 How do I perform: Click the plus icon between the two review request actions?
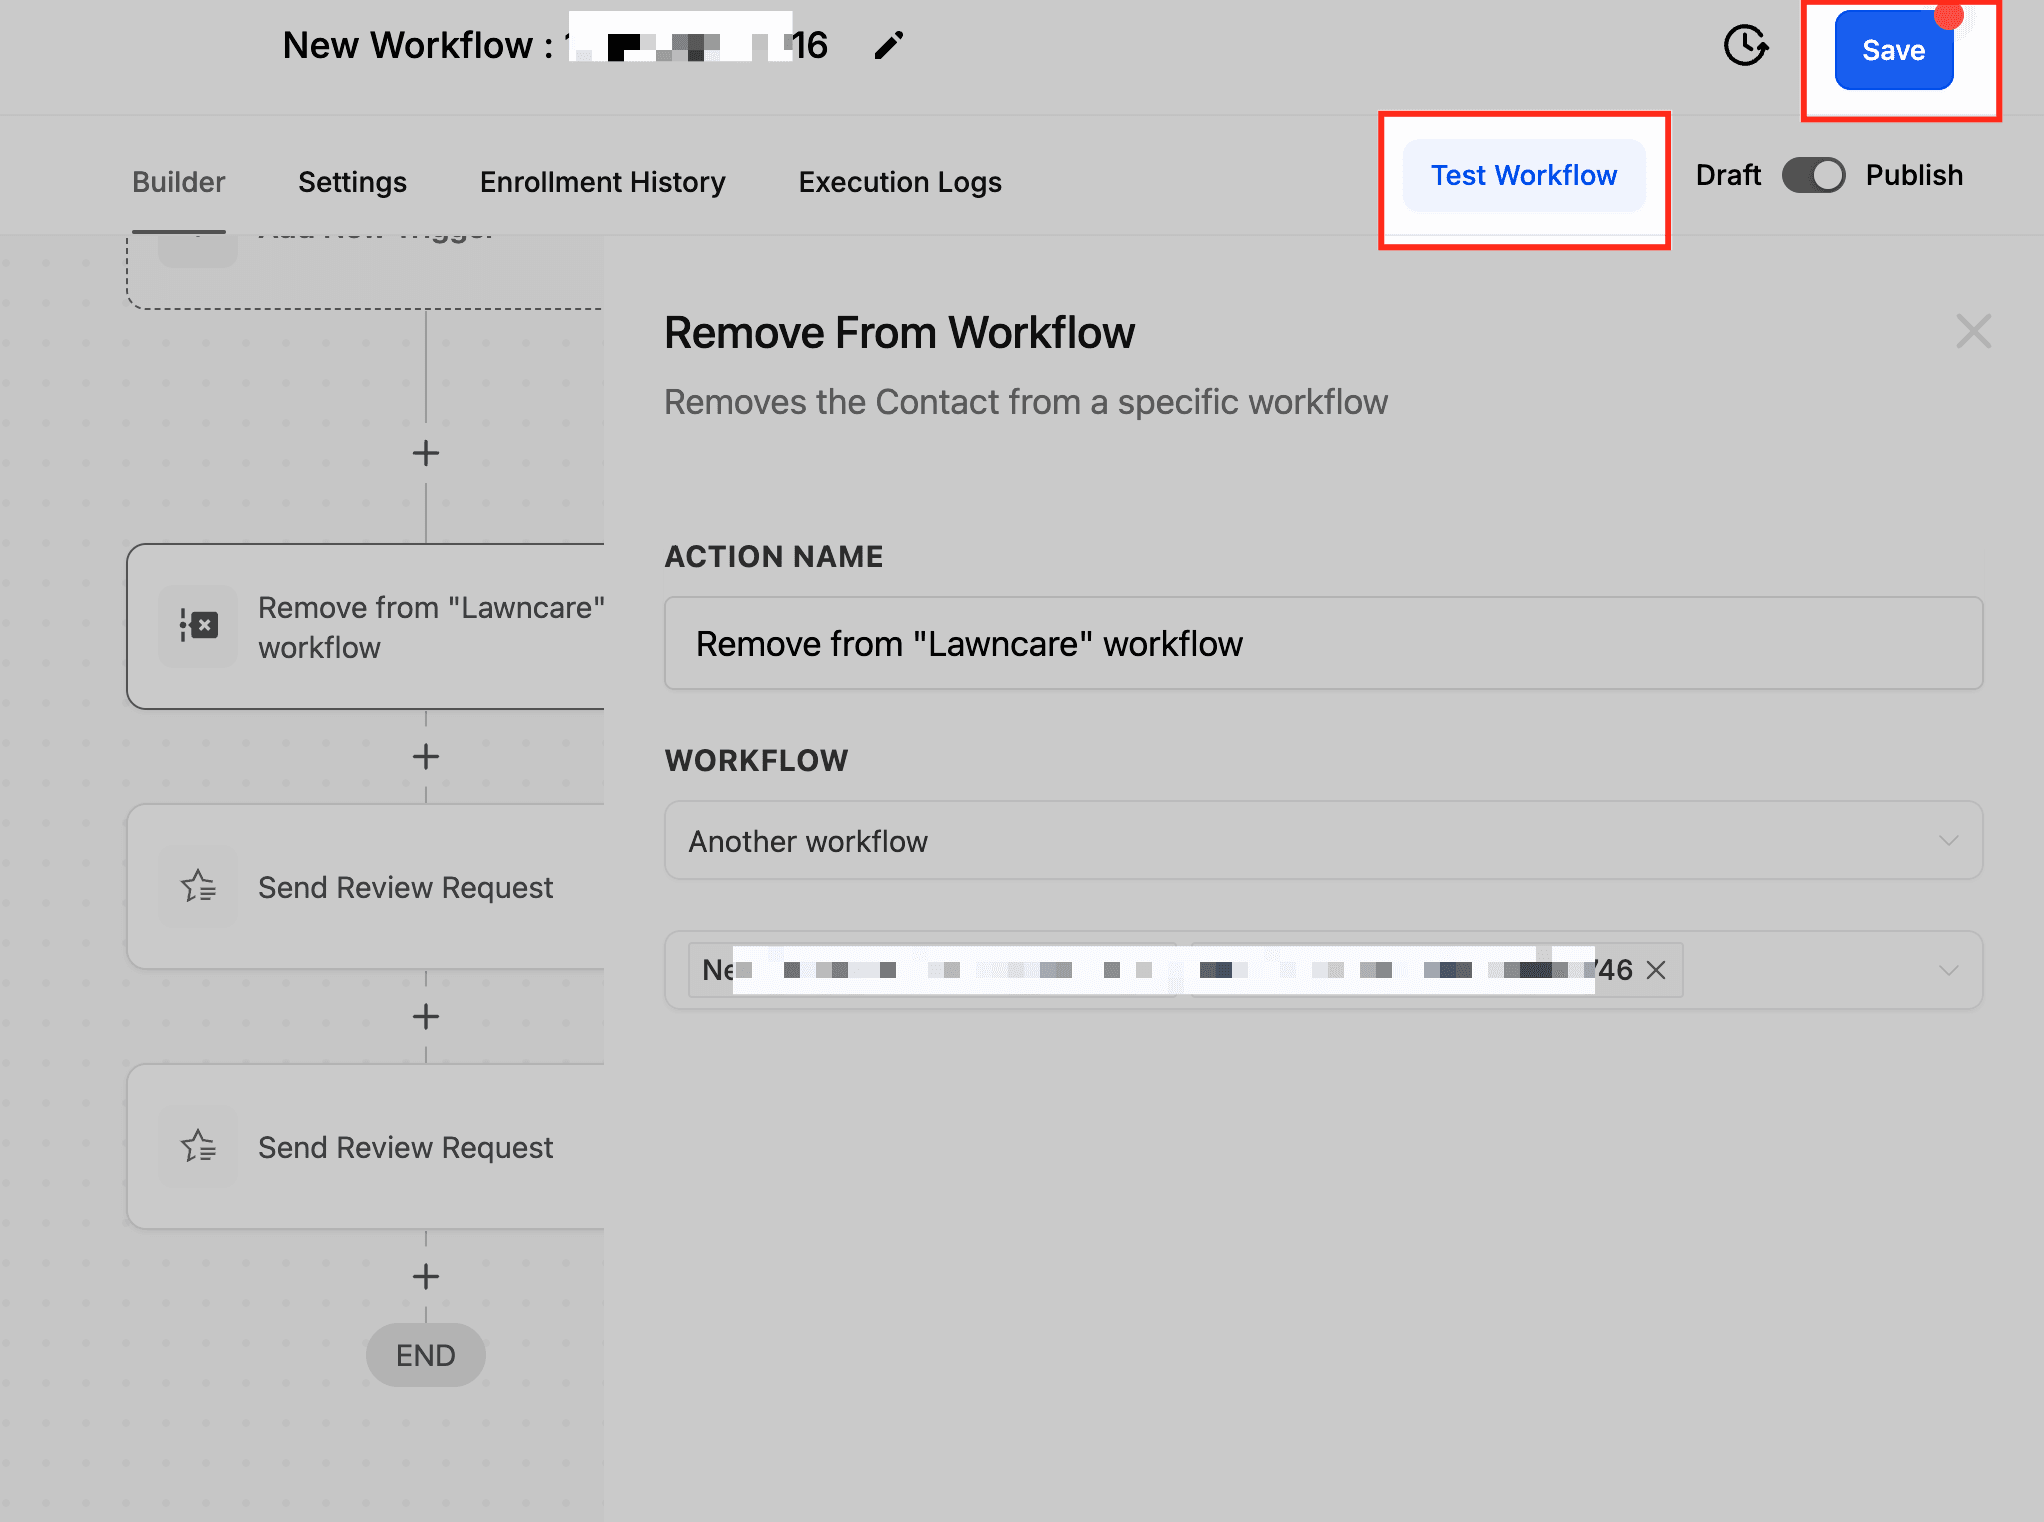tap(425, 1016)
